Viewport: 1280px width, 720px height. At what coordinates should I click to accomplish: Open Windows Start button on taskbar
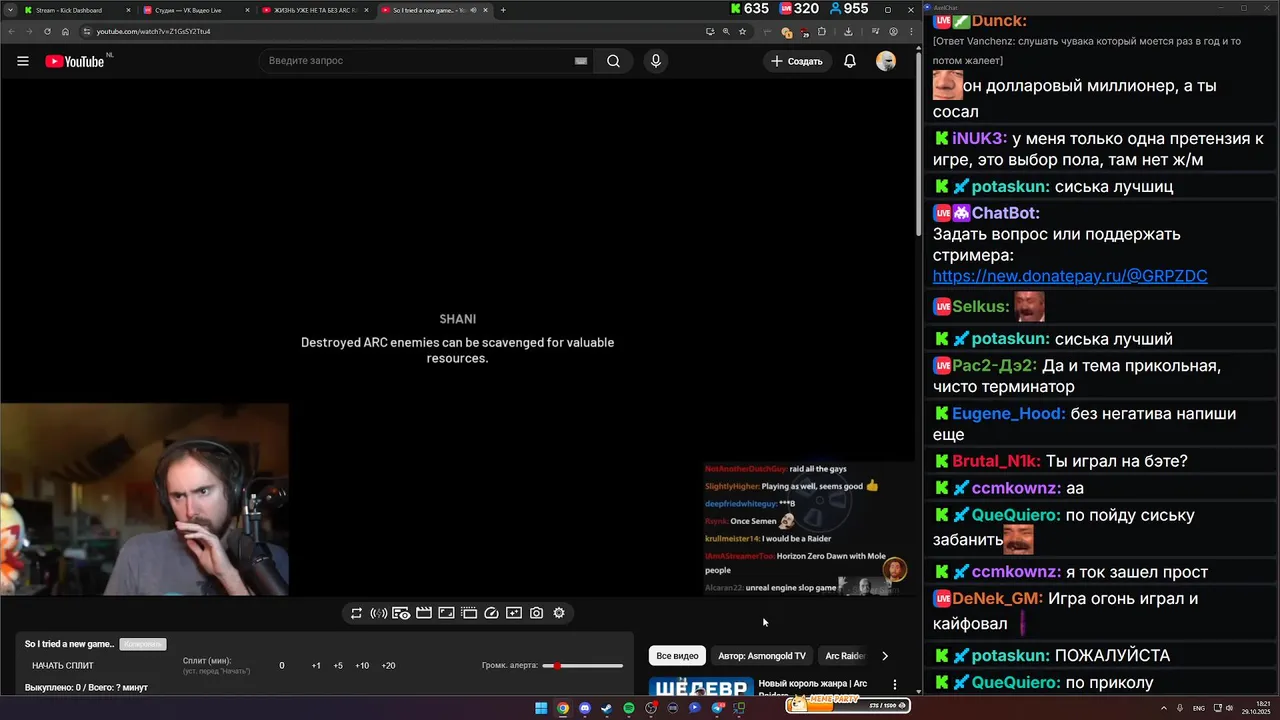point(541,708)
